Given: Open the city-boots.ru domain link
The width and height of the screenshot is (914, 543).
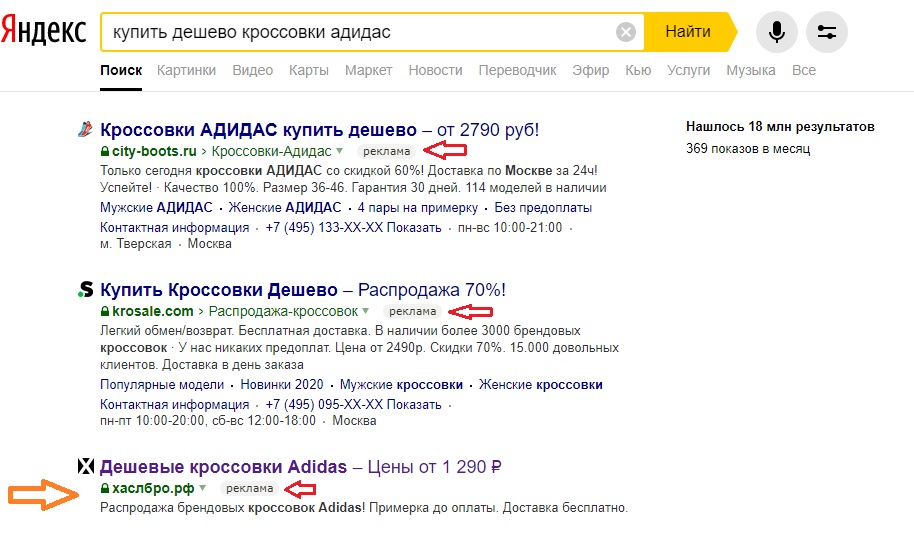Looking at the screenshot, I should [x=154, y=151].
